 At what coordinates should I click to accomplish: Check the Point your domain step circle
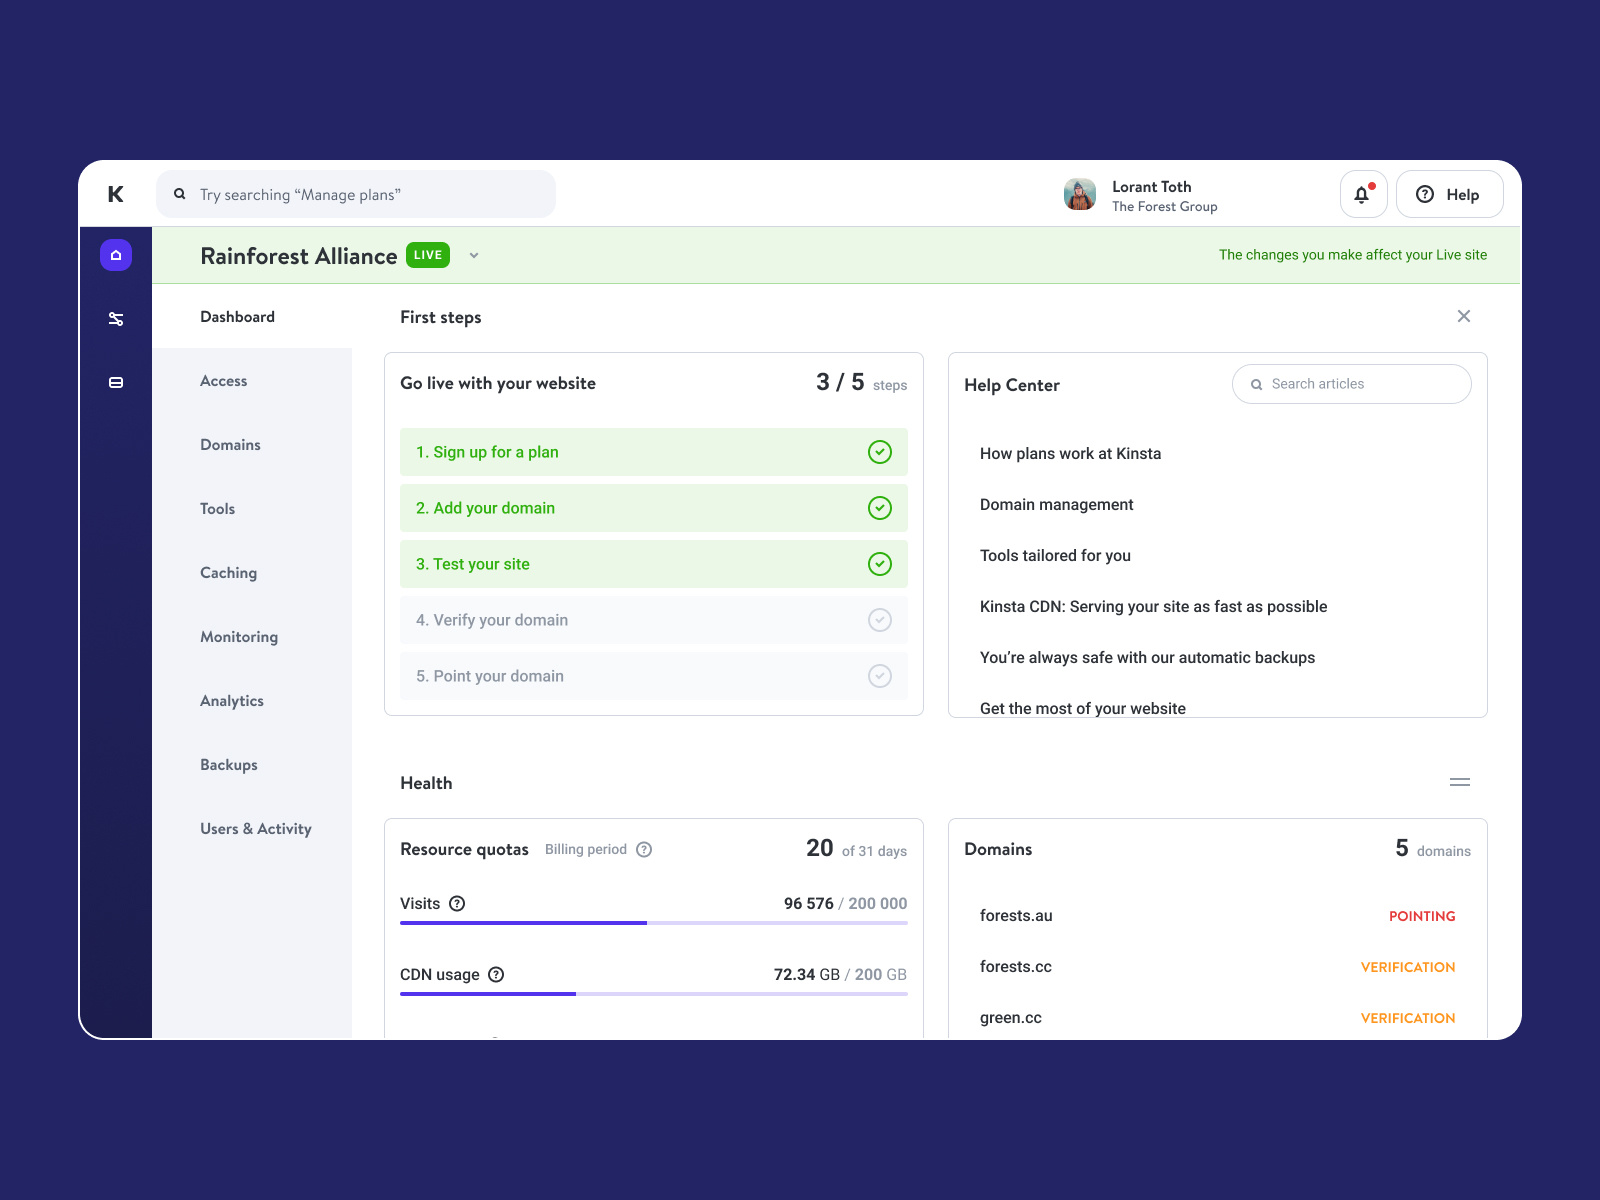pos(880,676)
